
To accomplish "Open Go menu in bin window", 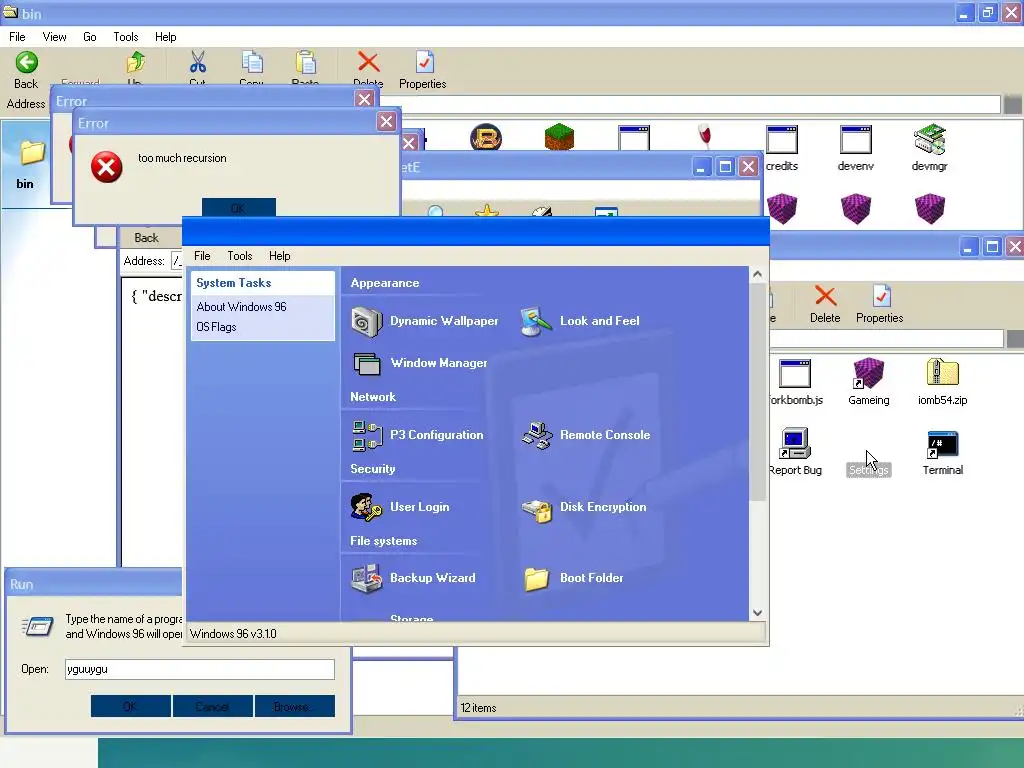I will [x=89, y=37].
